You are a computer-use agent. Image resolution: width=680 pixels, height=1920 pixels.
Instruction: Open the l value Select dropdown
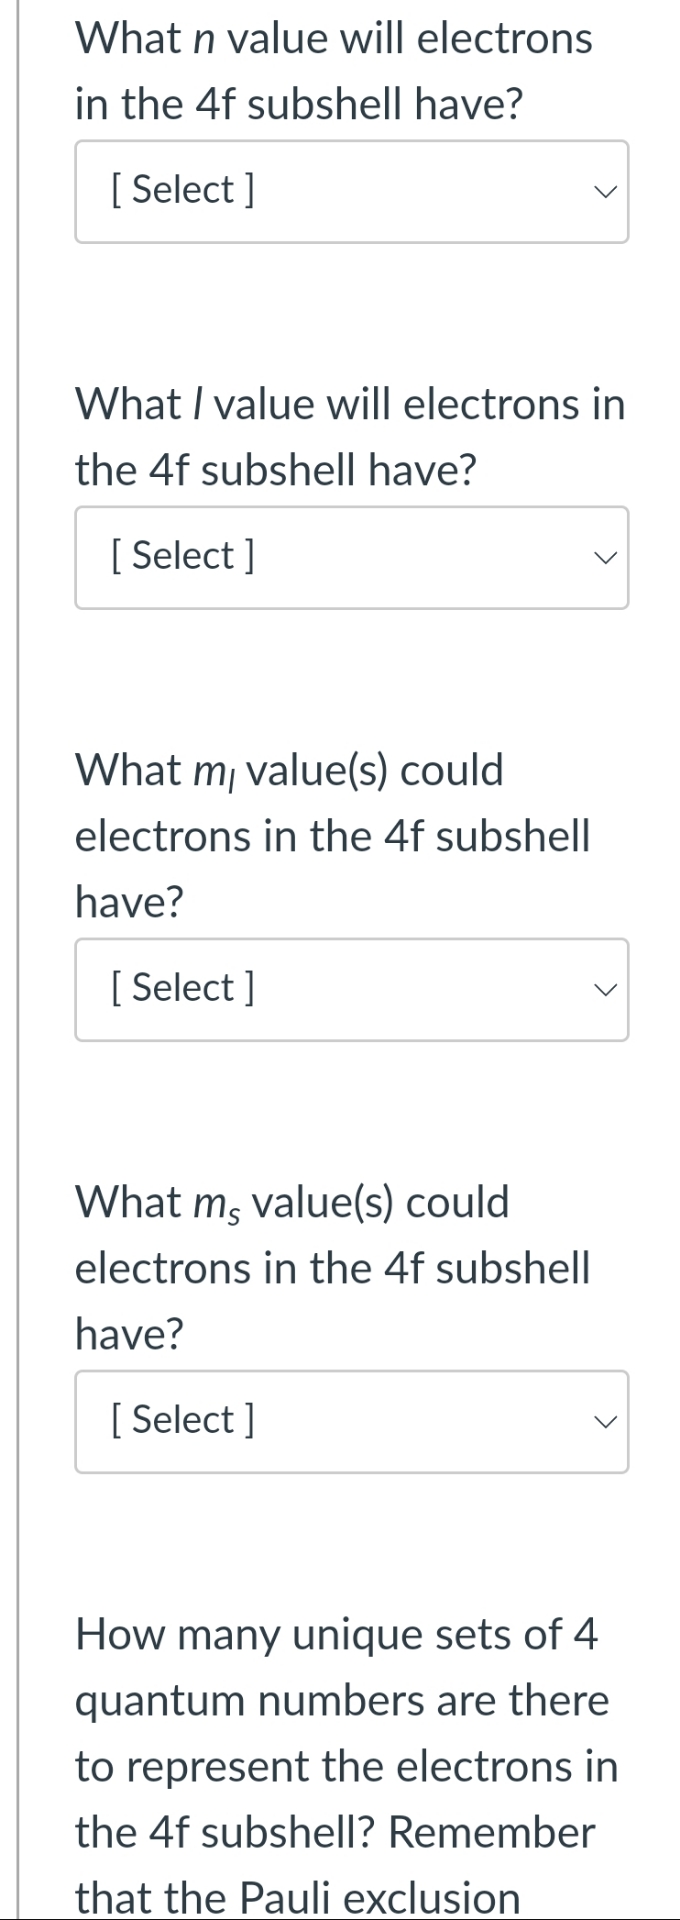(352, 557)
